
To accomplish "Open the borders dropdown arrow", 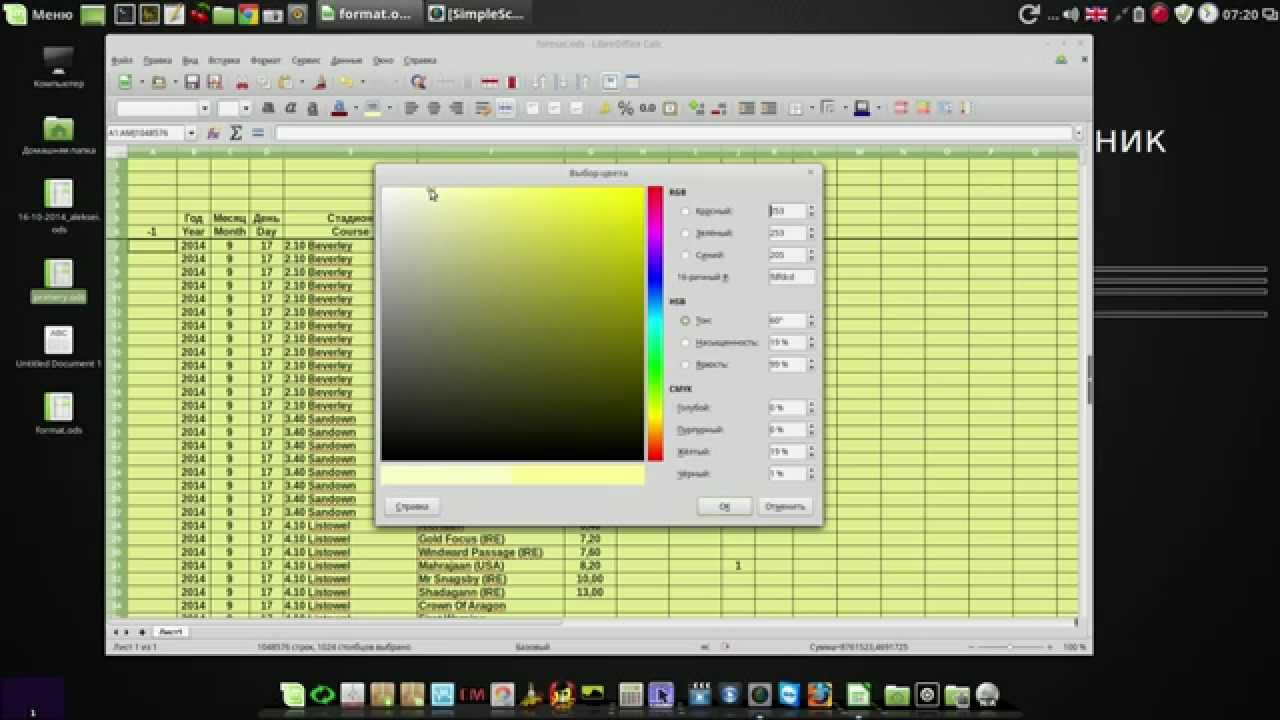I will coord(812,108).
